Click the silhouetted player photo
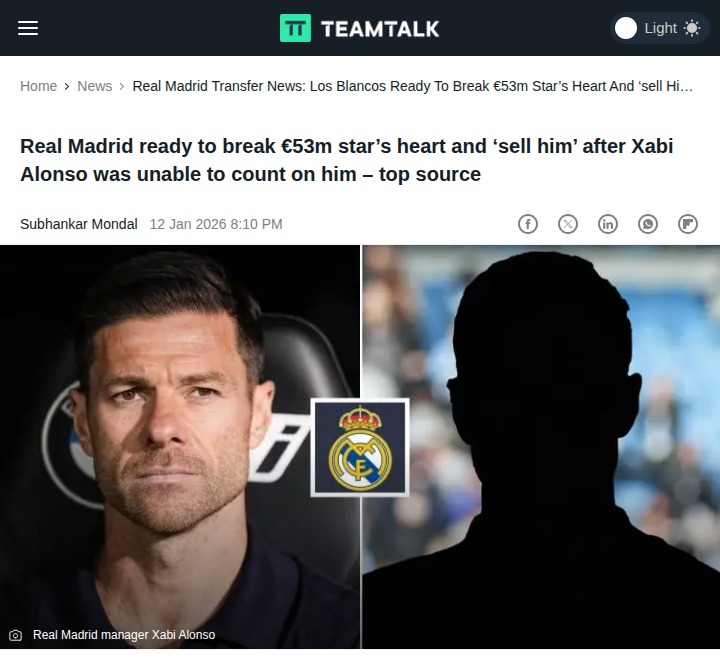Viewport: 720px width, 662px height. click(x=541, y=447)
